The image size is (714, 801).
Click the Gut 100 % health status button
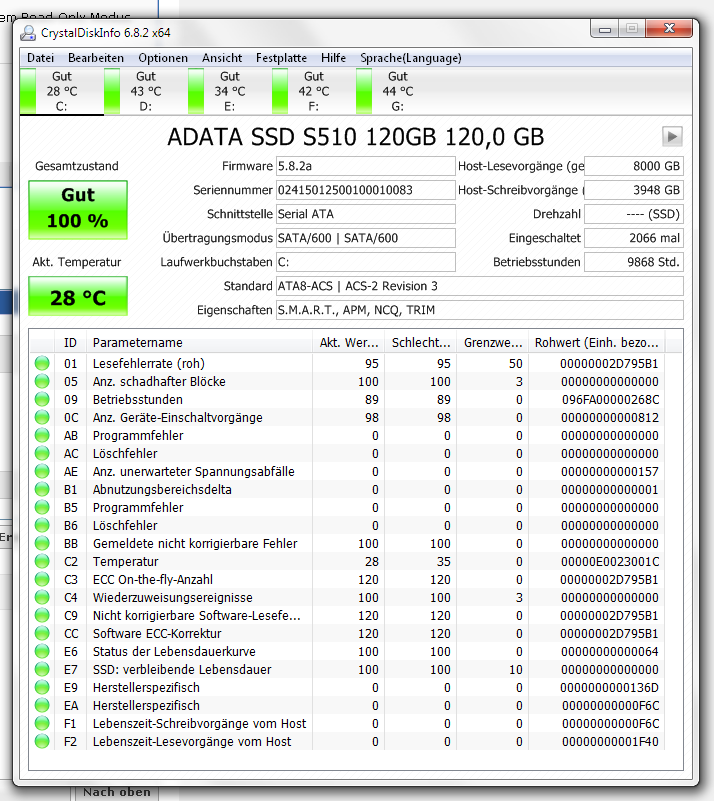coord(78,209)
